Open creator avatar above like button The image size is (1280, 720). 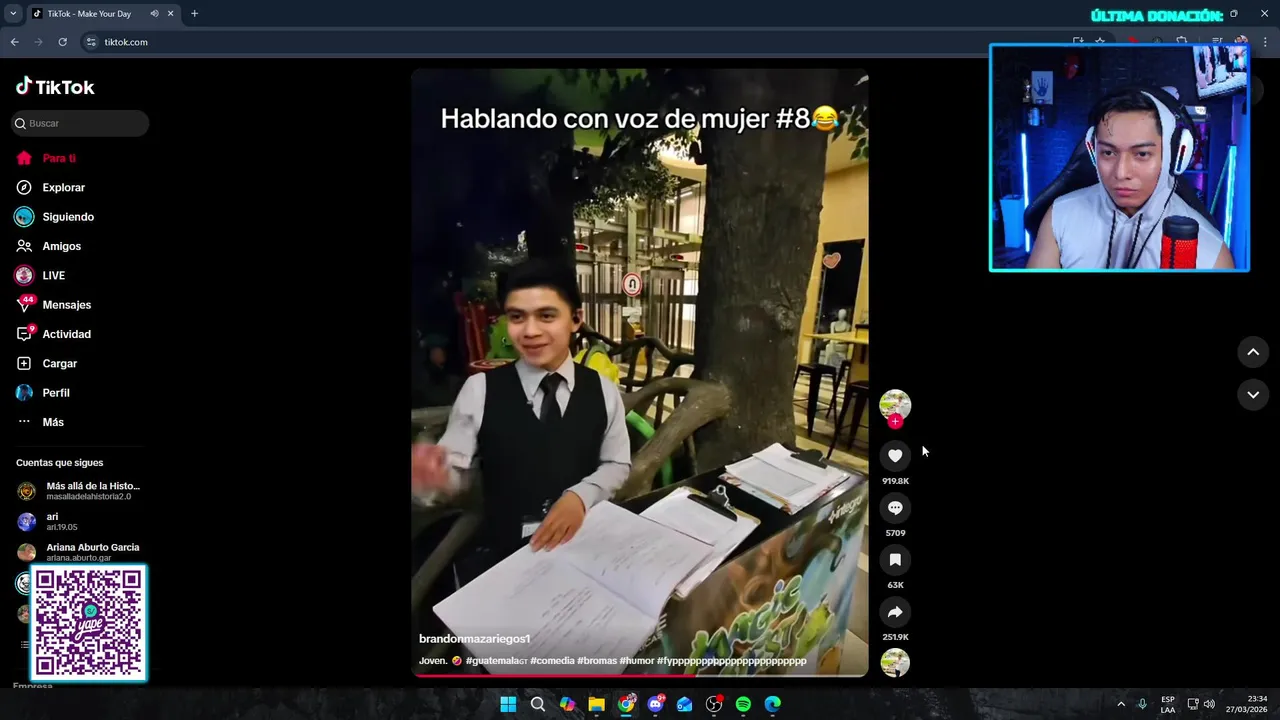tap(895, 405)
